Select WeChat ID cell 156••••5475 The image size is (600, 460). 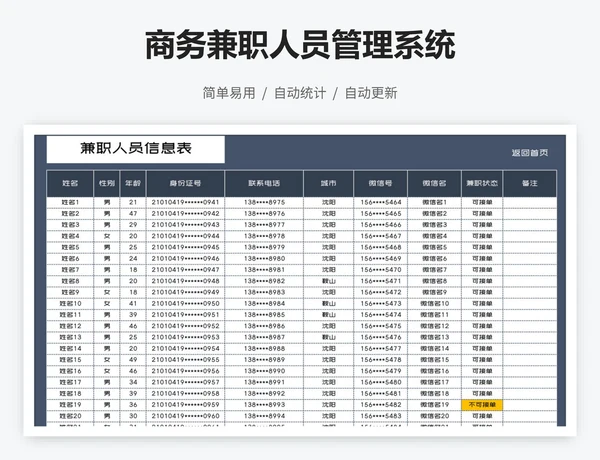[x=381, y=326]
